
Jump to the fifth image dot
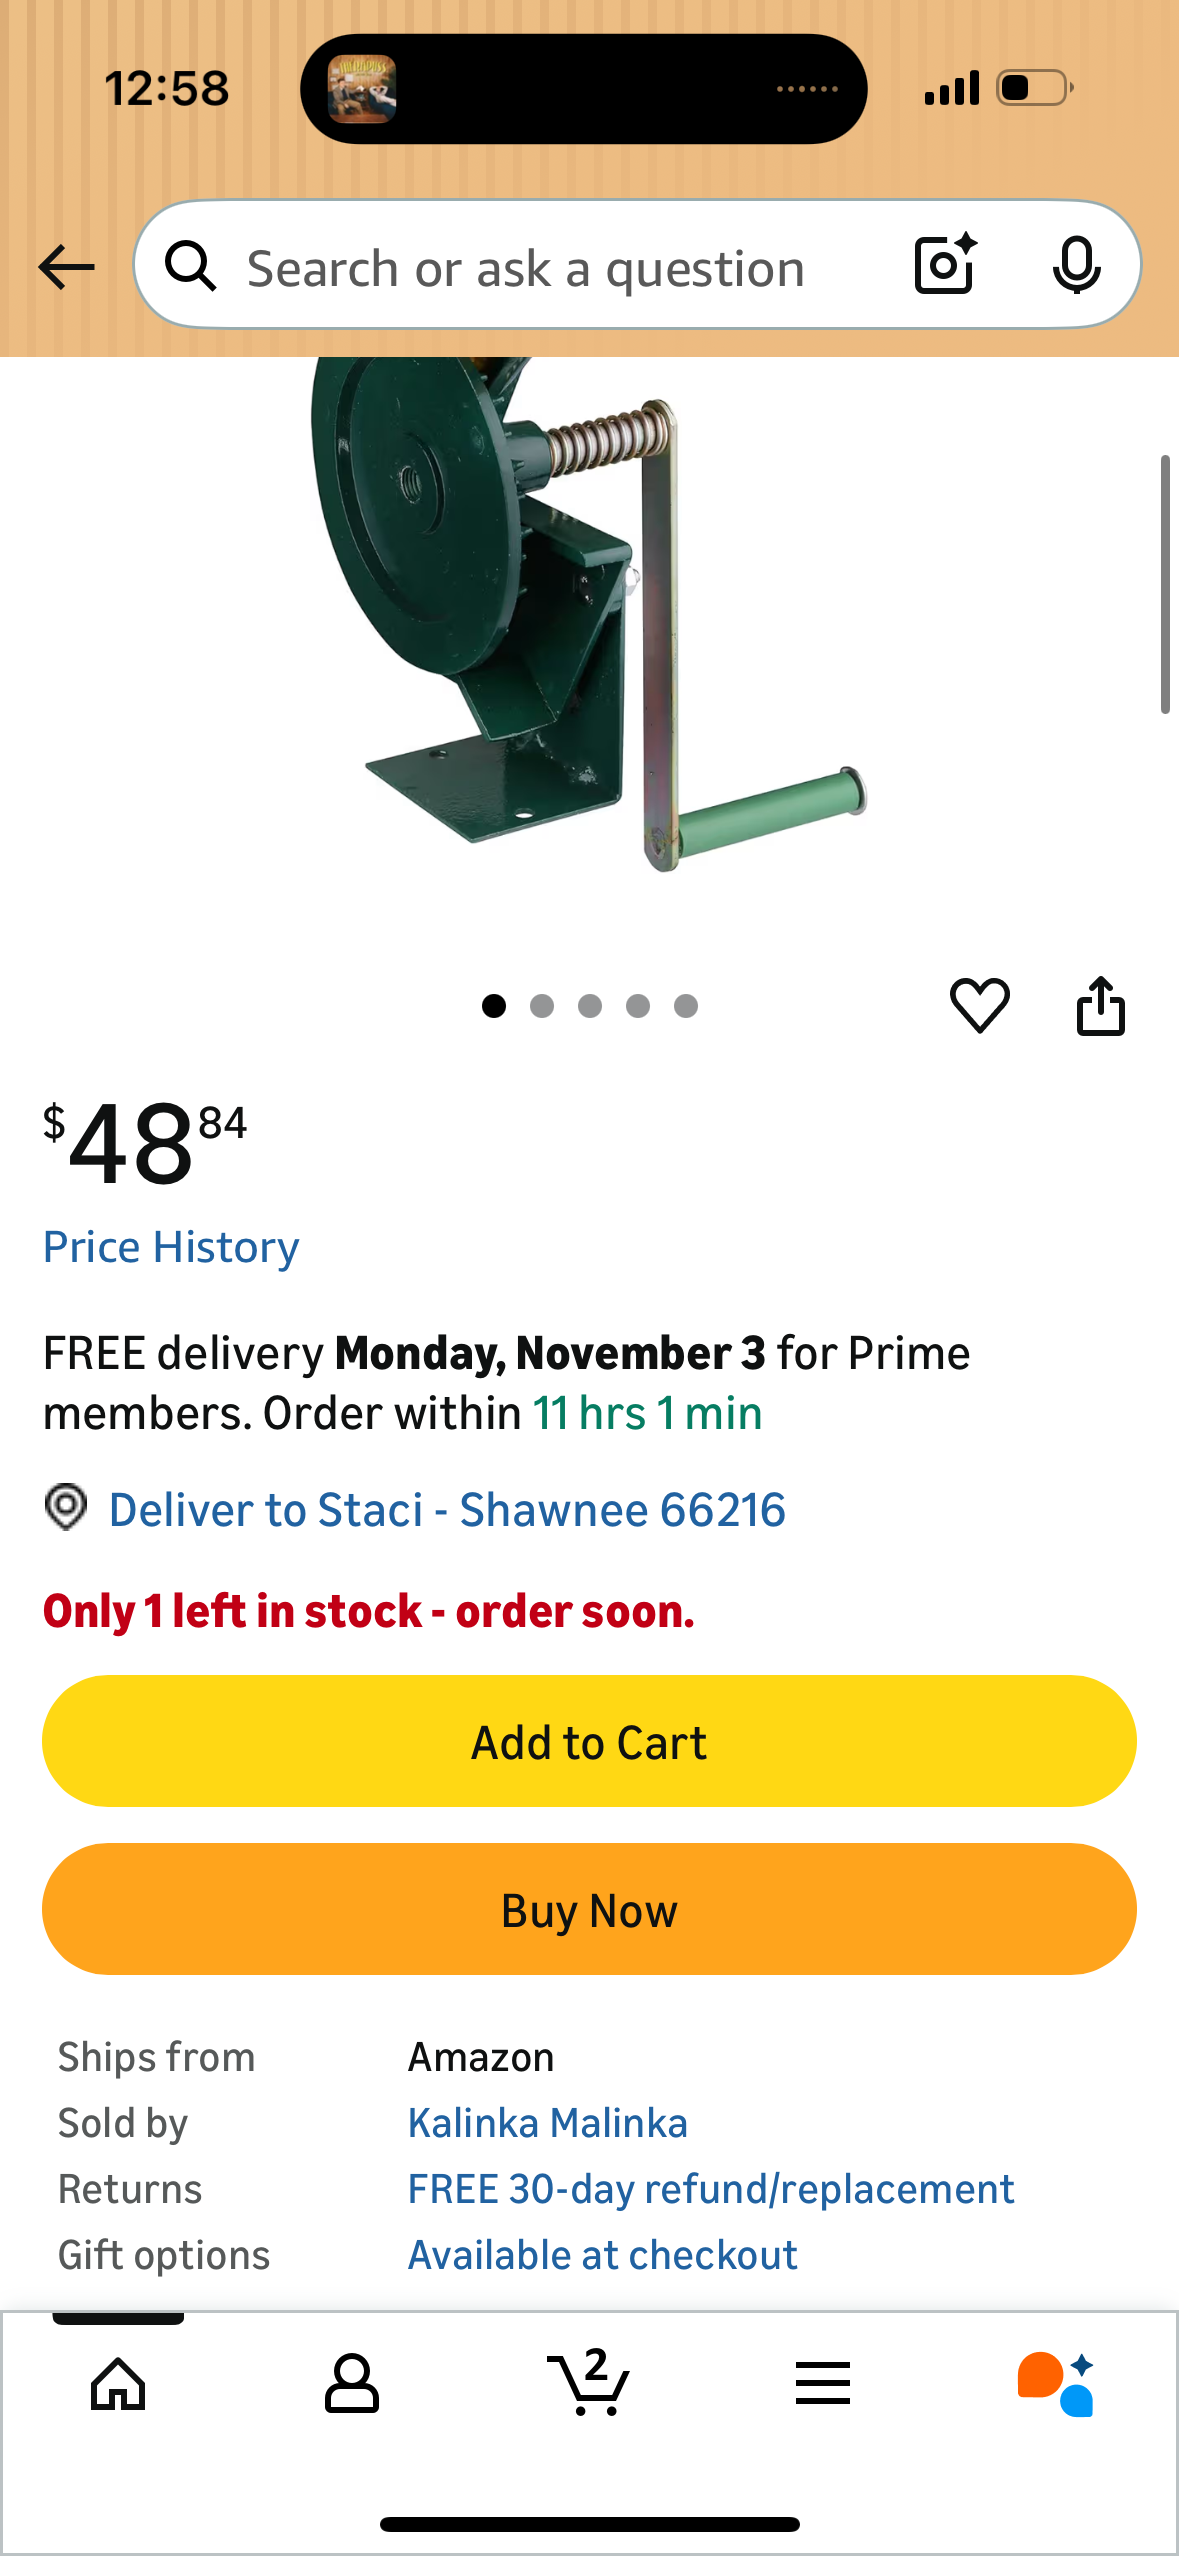tap(686, 1006)
